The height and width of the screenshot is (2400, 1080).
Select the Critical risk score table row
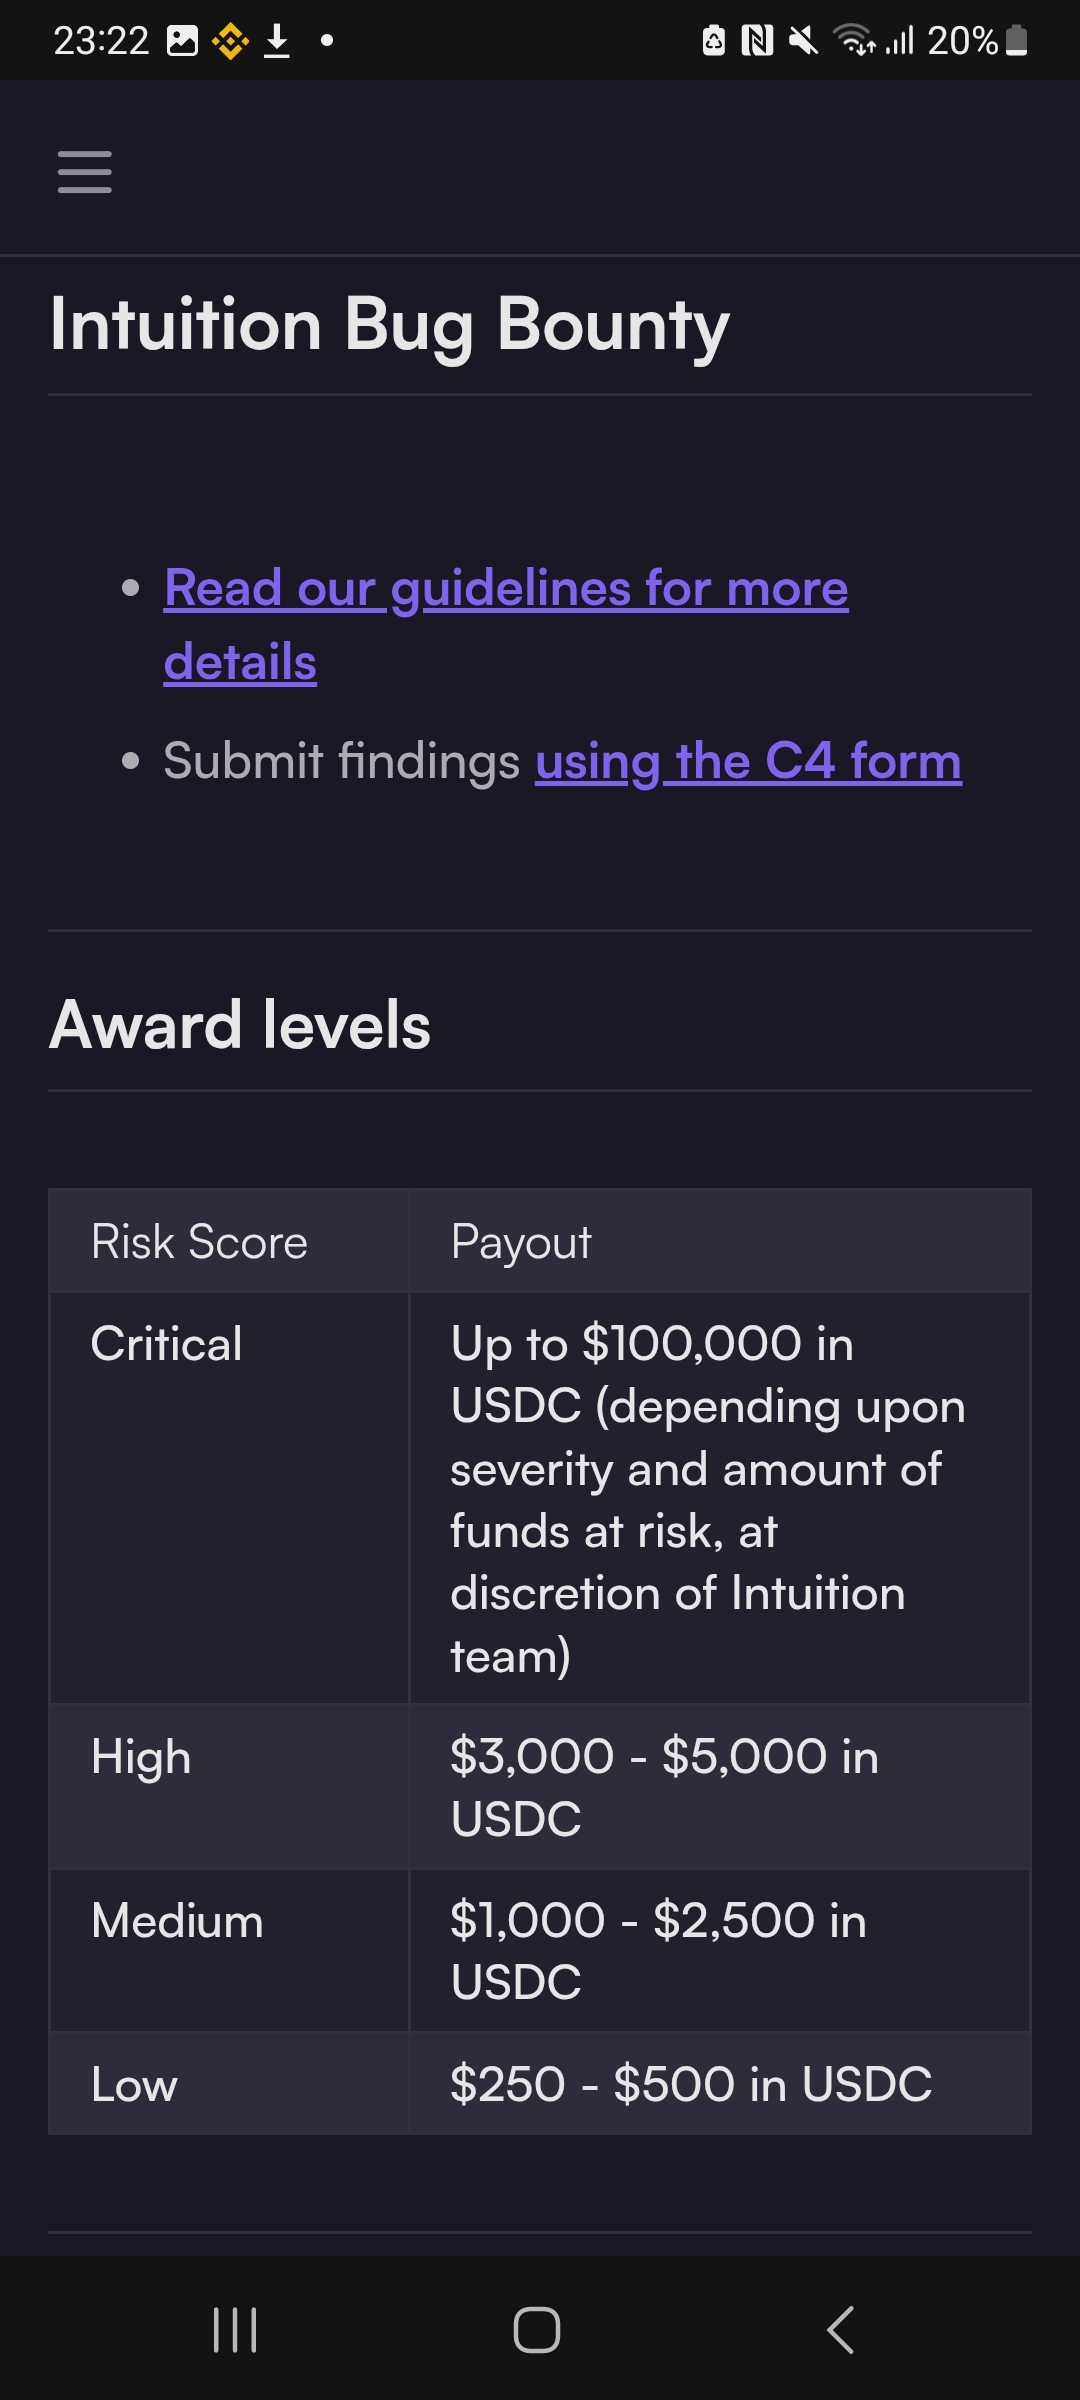click(167, 1343)
